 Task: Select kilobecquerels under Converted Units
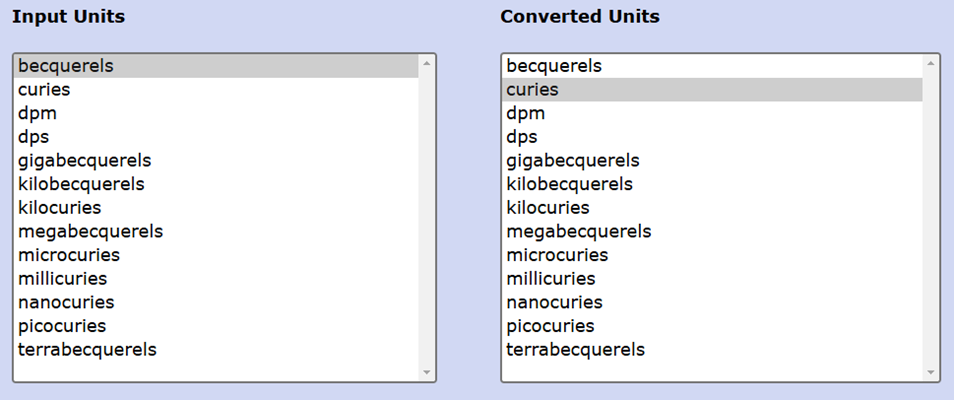coord(569,184)
